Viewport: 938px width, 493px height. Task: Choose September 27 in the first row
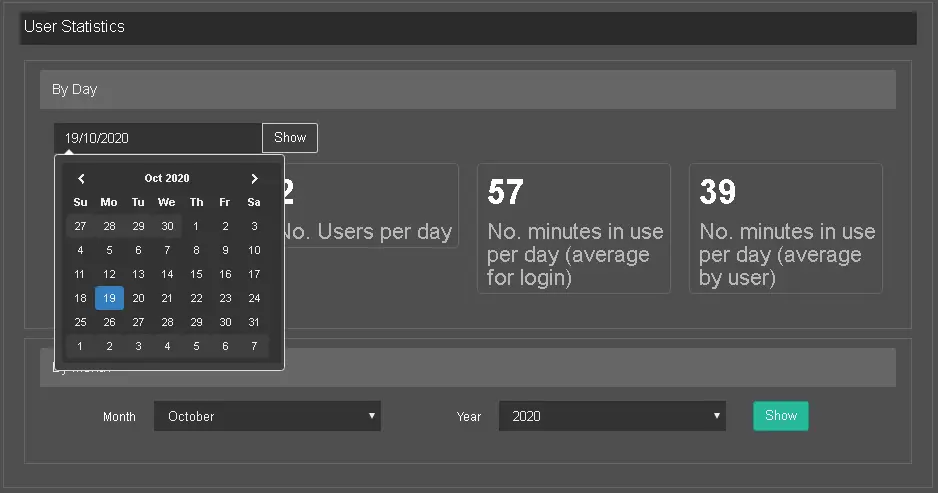click(81, 226)
